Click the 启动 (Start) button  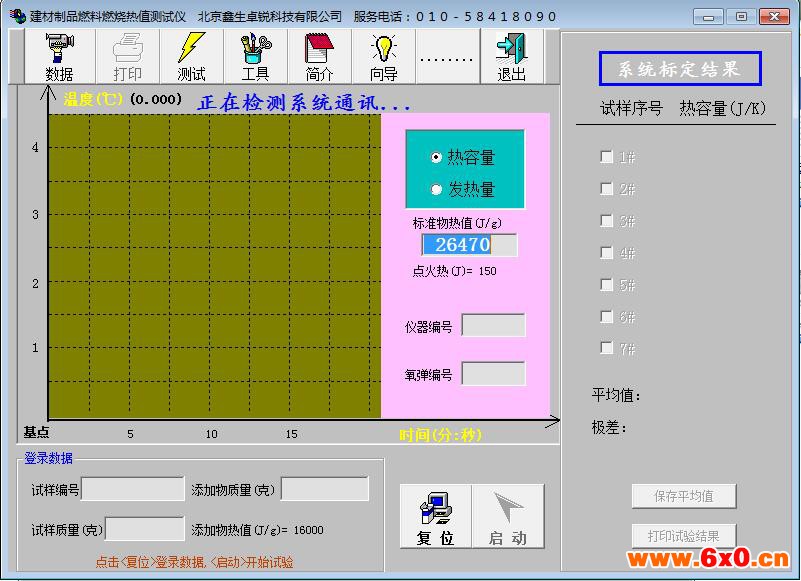click(x=508, y=517)
